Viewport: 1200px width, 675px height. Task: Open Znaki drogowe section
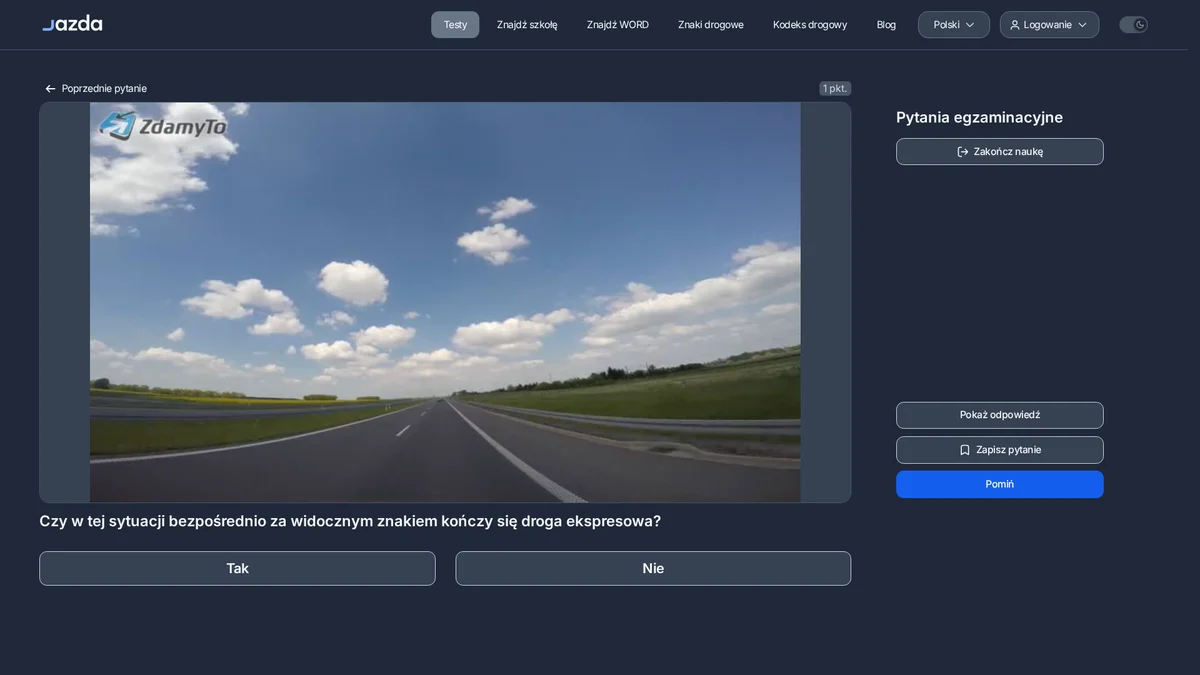pos(711,25)
